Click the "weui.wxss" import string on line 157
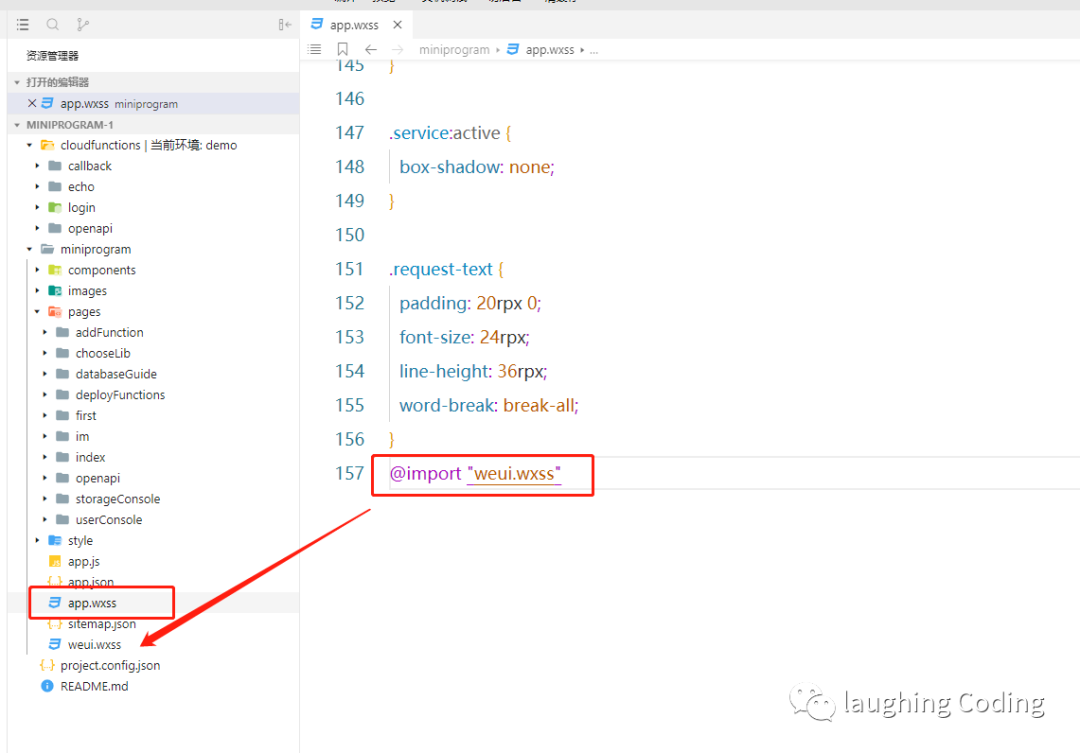1080x753 pixels. (514, 474)
